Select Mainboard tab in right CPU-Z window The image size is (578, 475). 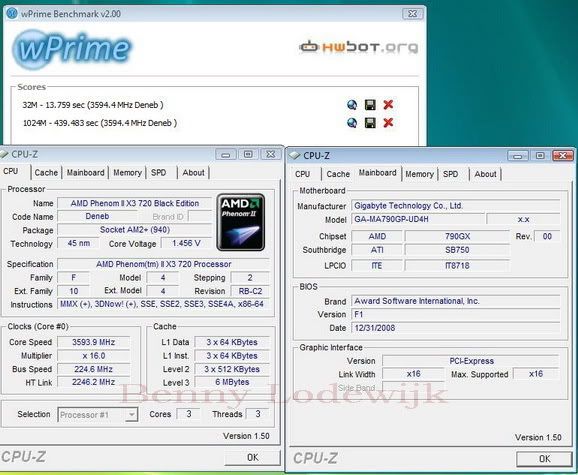click(377, 173)
